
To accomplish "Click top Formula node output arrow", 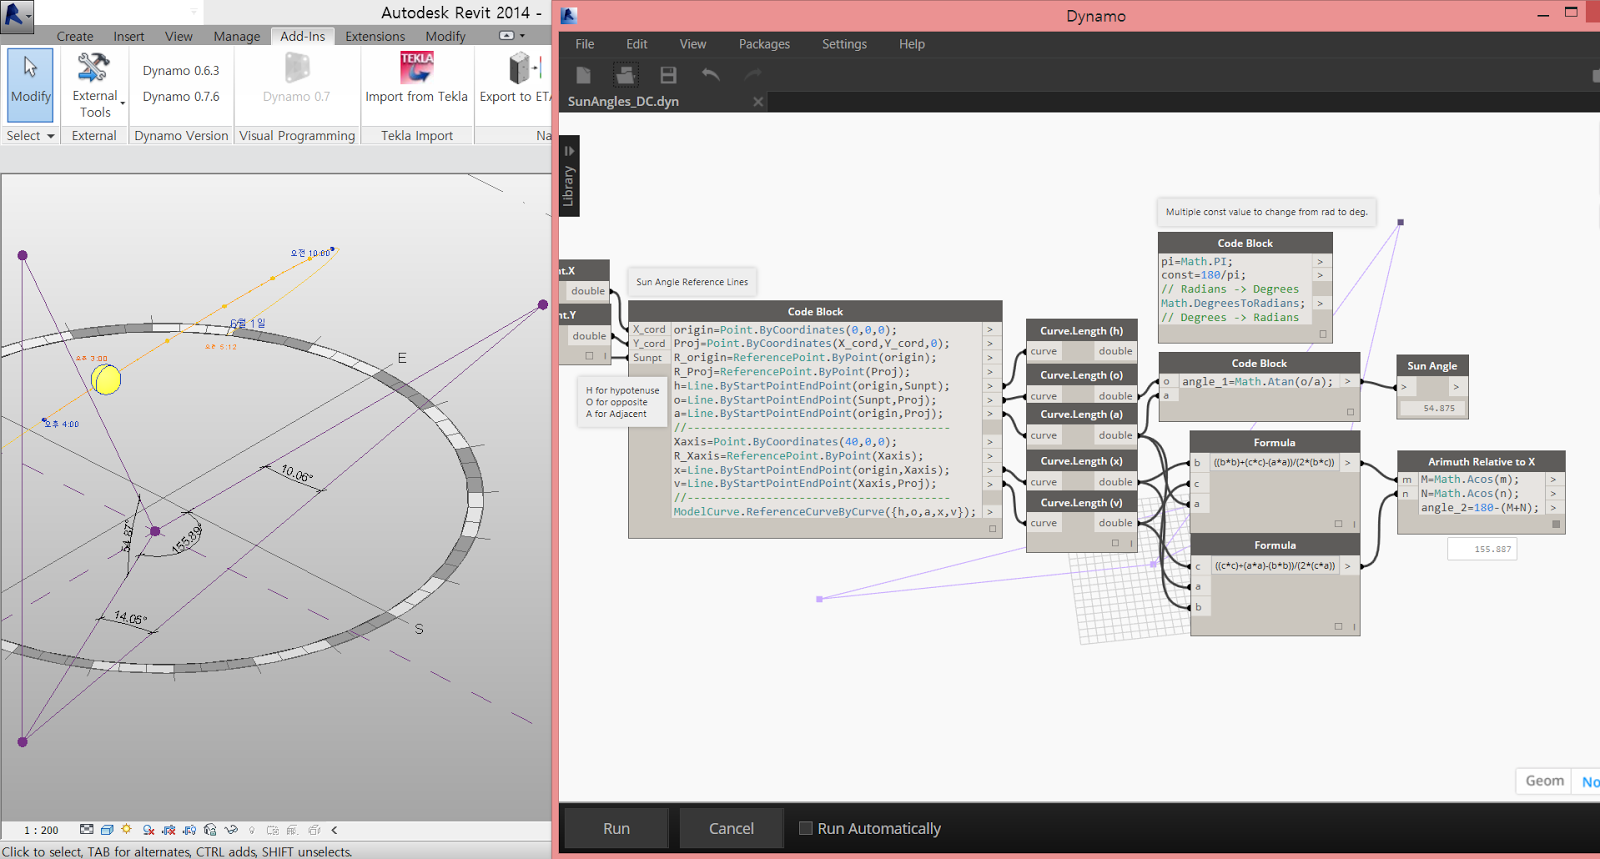I will [1348, 462].
